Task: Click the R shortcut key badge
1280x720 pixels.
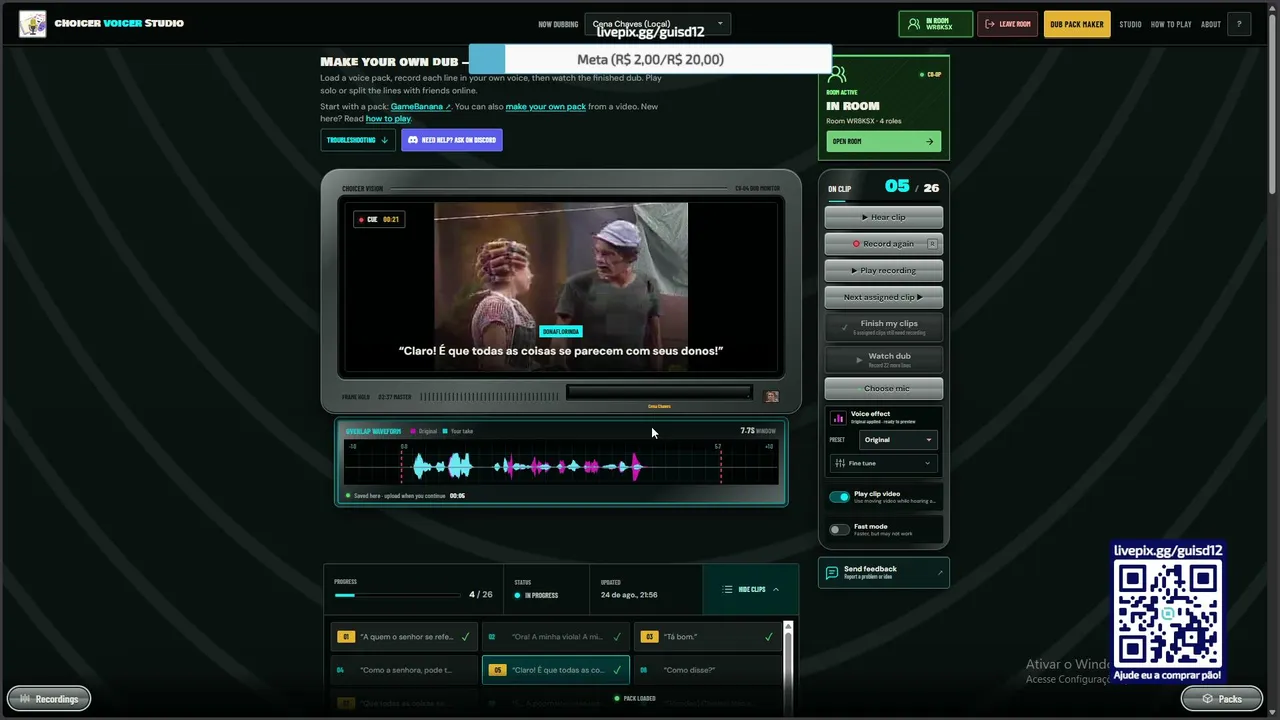Action: point(932,244)
